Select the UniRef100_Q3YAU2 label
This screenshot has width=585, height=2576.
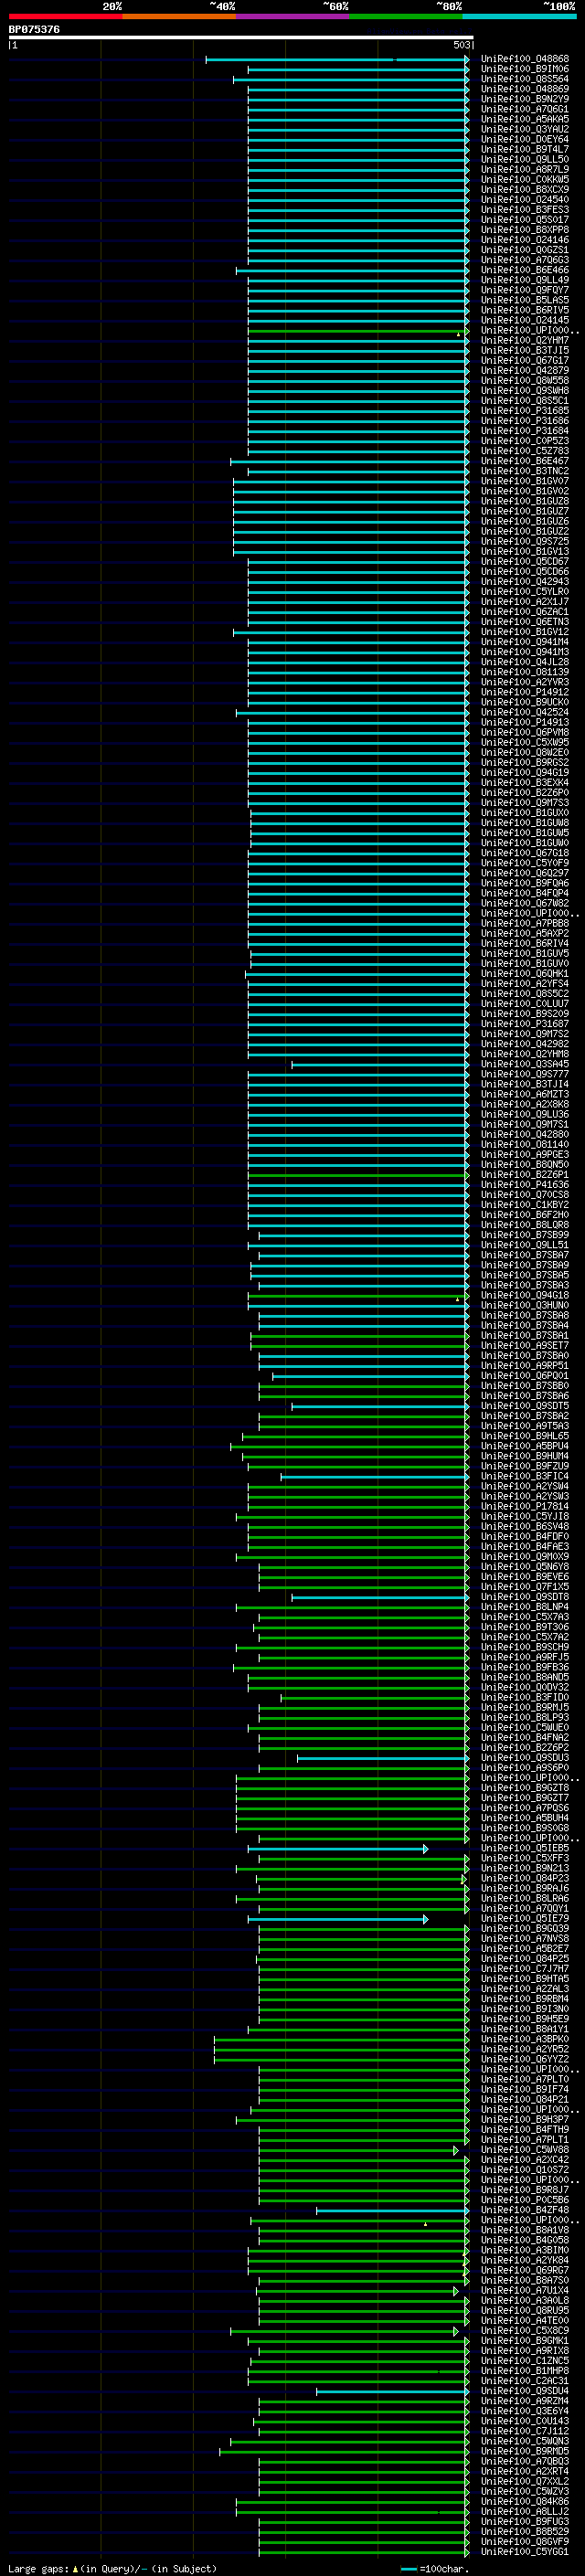tap(524, 129)
